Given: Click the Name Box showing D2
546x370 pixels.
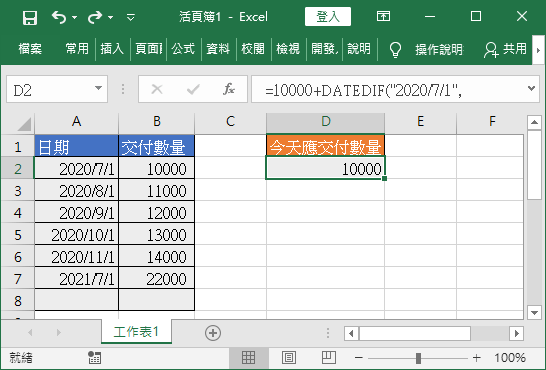Looking at the screenshot, I should tap(50, 89).
